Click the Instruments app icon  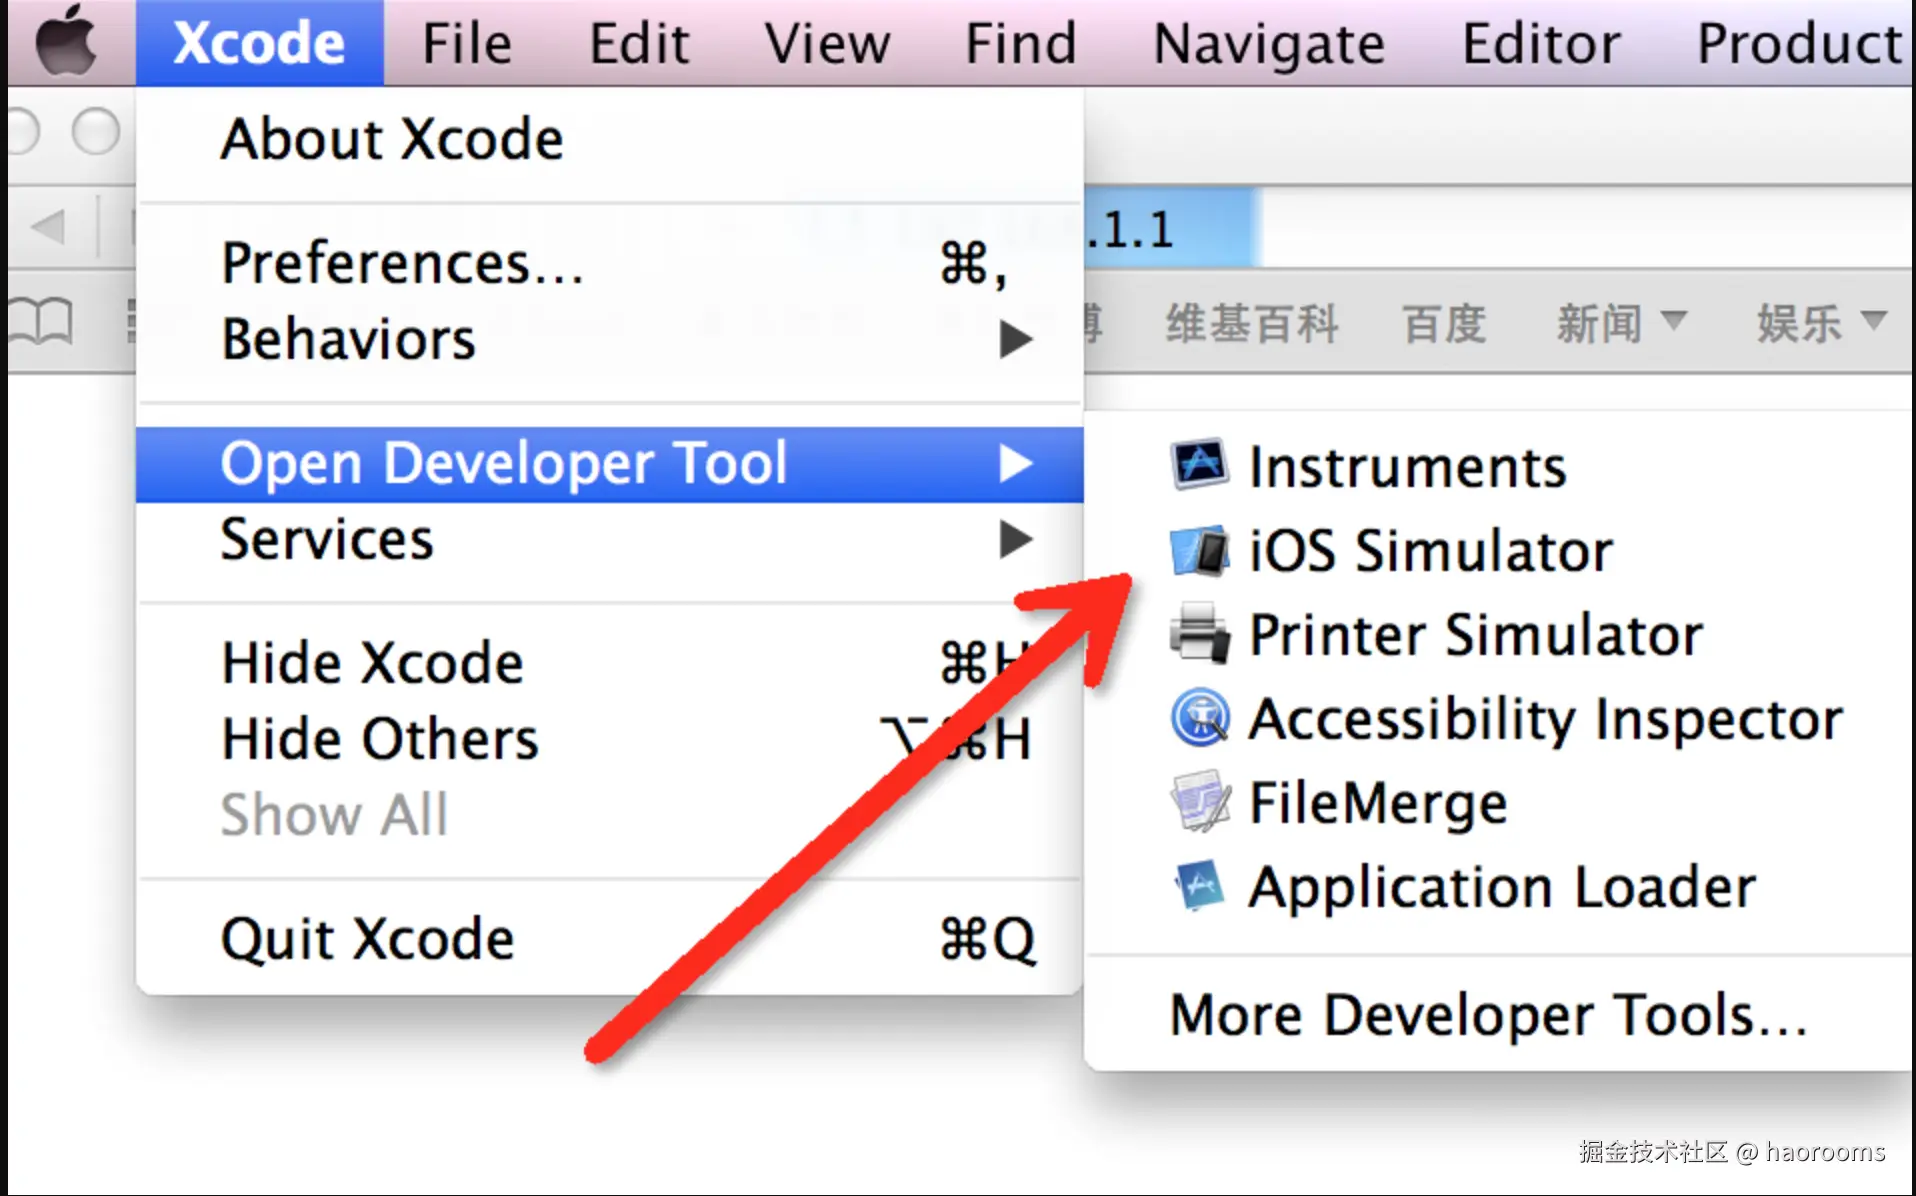(x=1199, y=465)
